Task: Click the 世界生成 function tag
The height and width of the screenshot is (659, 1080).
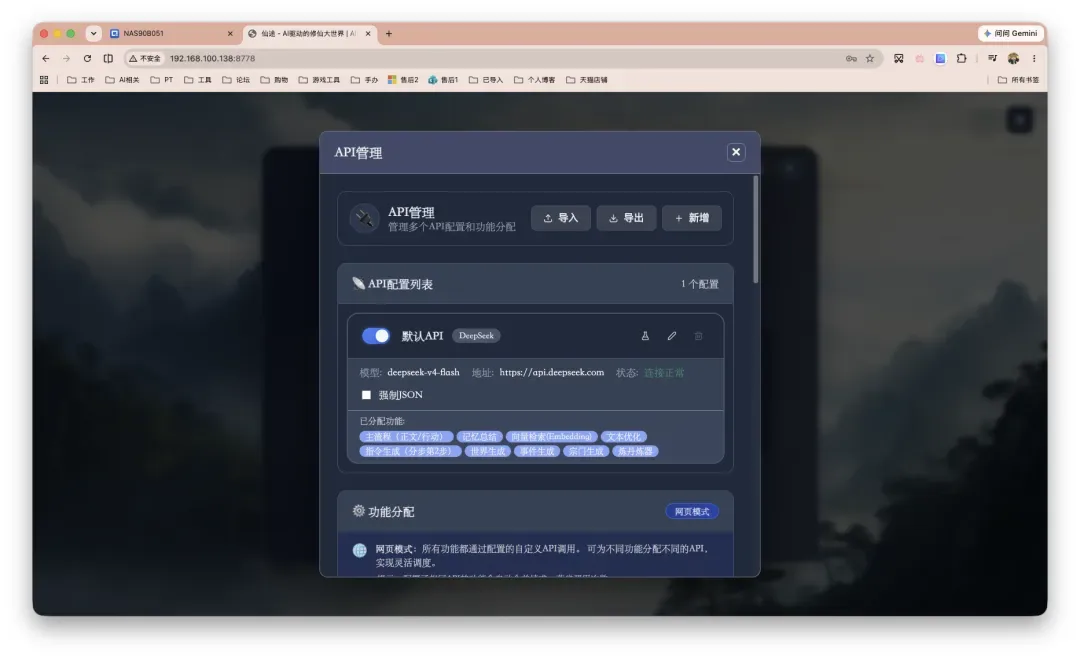Action: click(488, 452)
